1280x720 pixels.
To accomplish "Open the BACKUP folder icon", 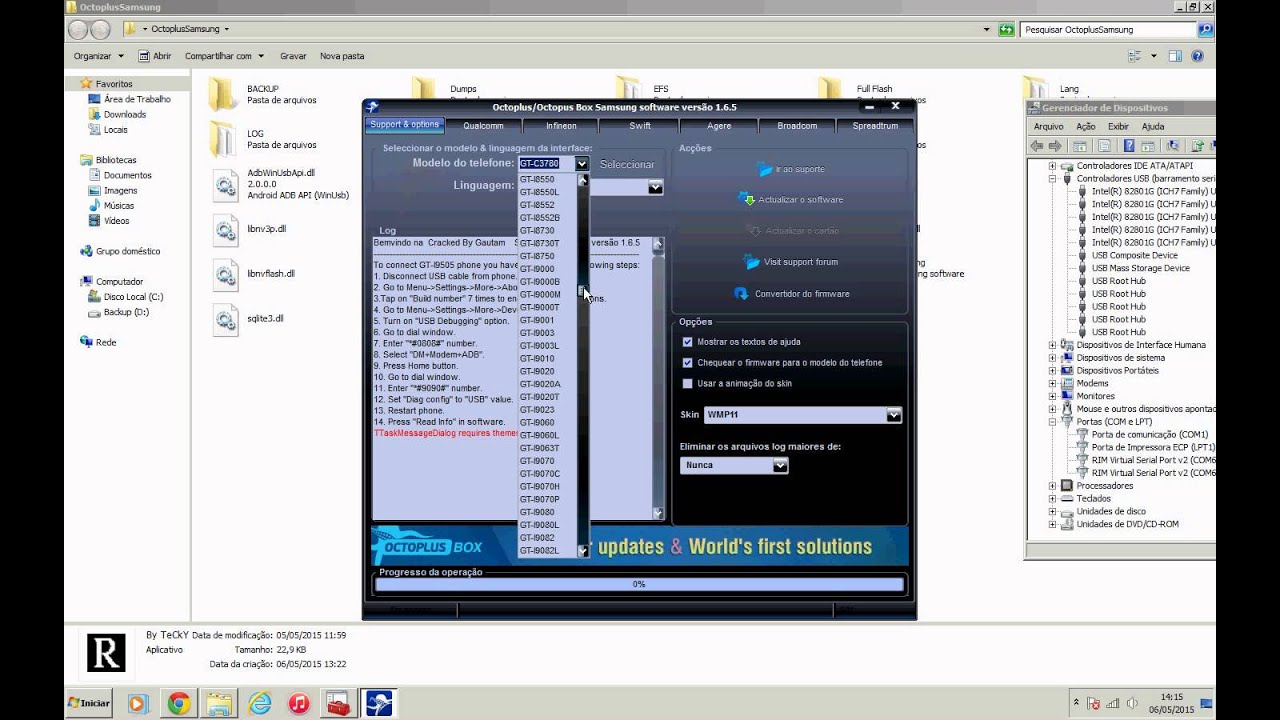I will [x=223, y=94].
